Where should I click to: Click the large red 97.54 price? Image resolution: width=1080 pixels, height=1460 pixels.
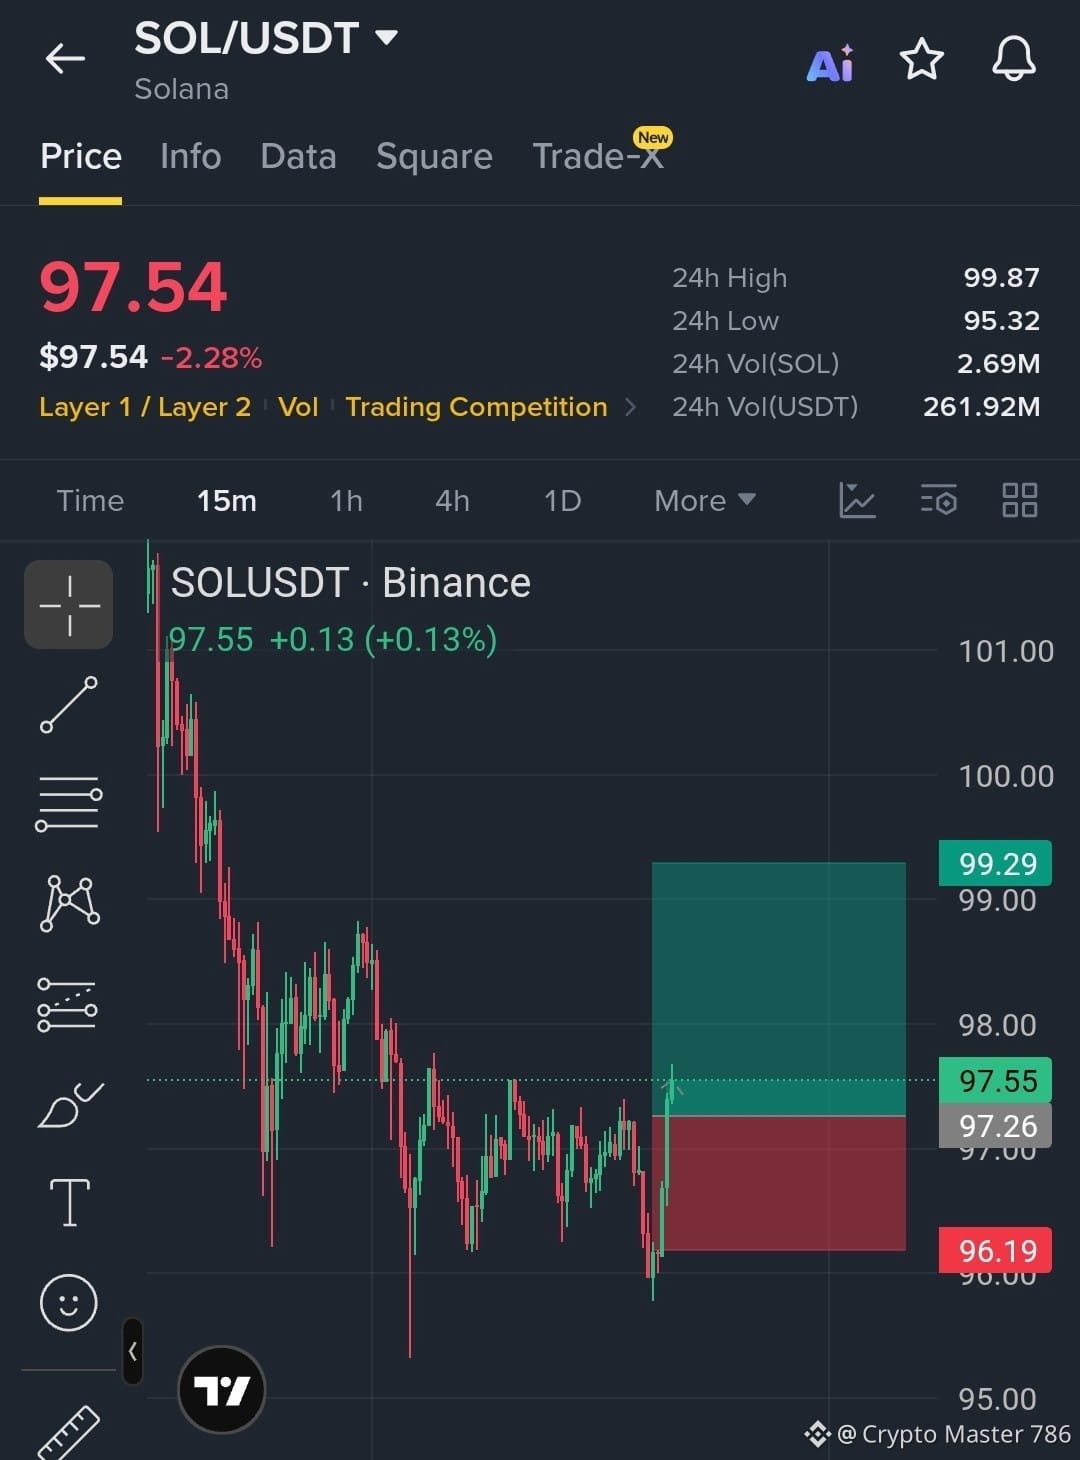(x=133, y=287)
